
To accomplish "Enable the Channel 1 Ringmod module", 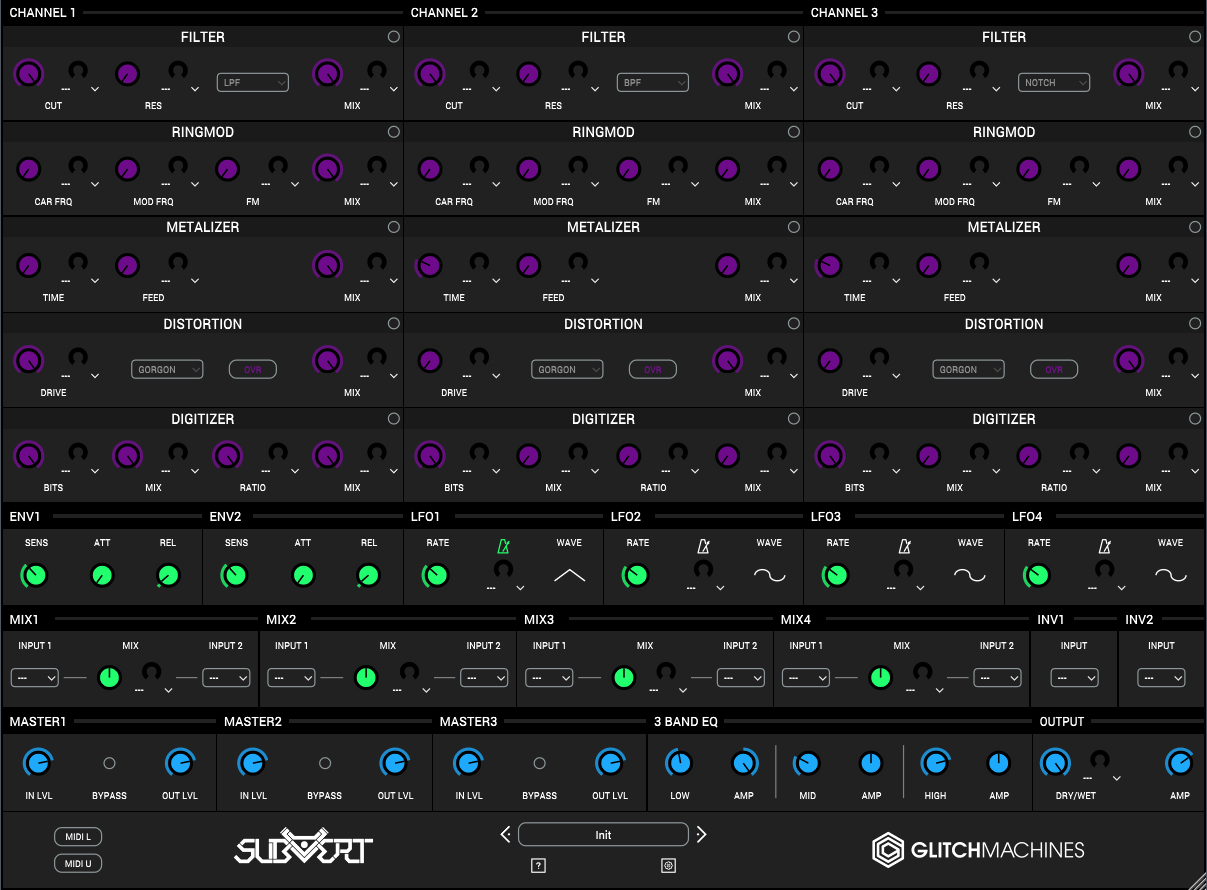I will point(394,132).
